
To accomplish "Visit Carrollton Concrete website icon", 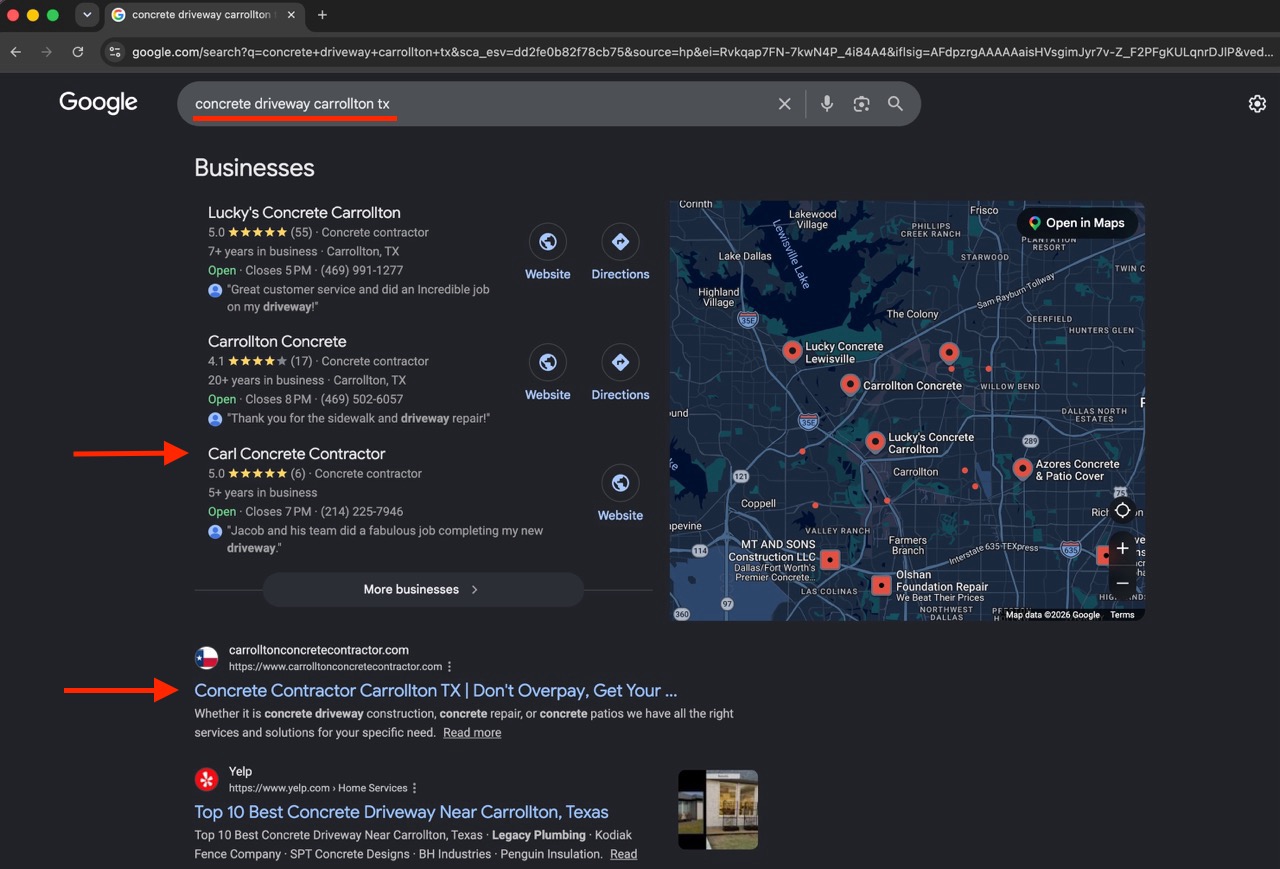I will click(548, 363).
